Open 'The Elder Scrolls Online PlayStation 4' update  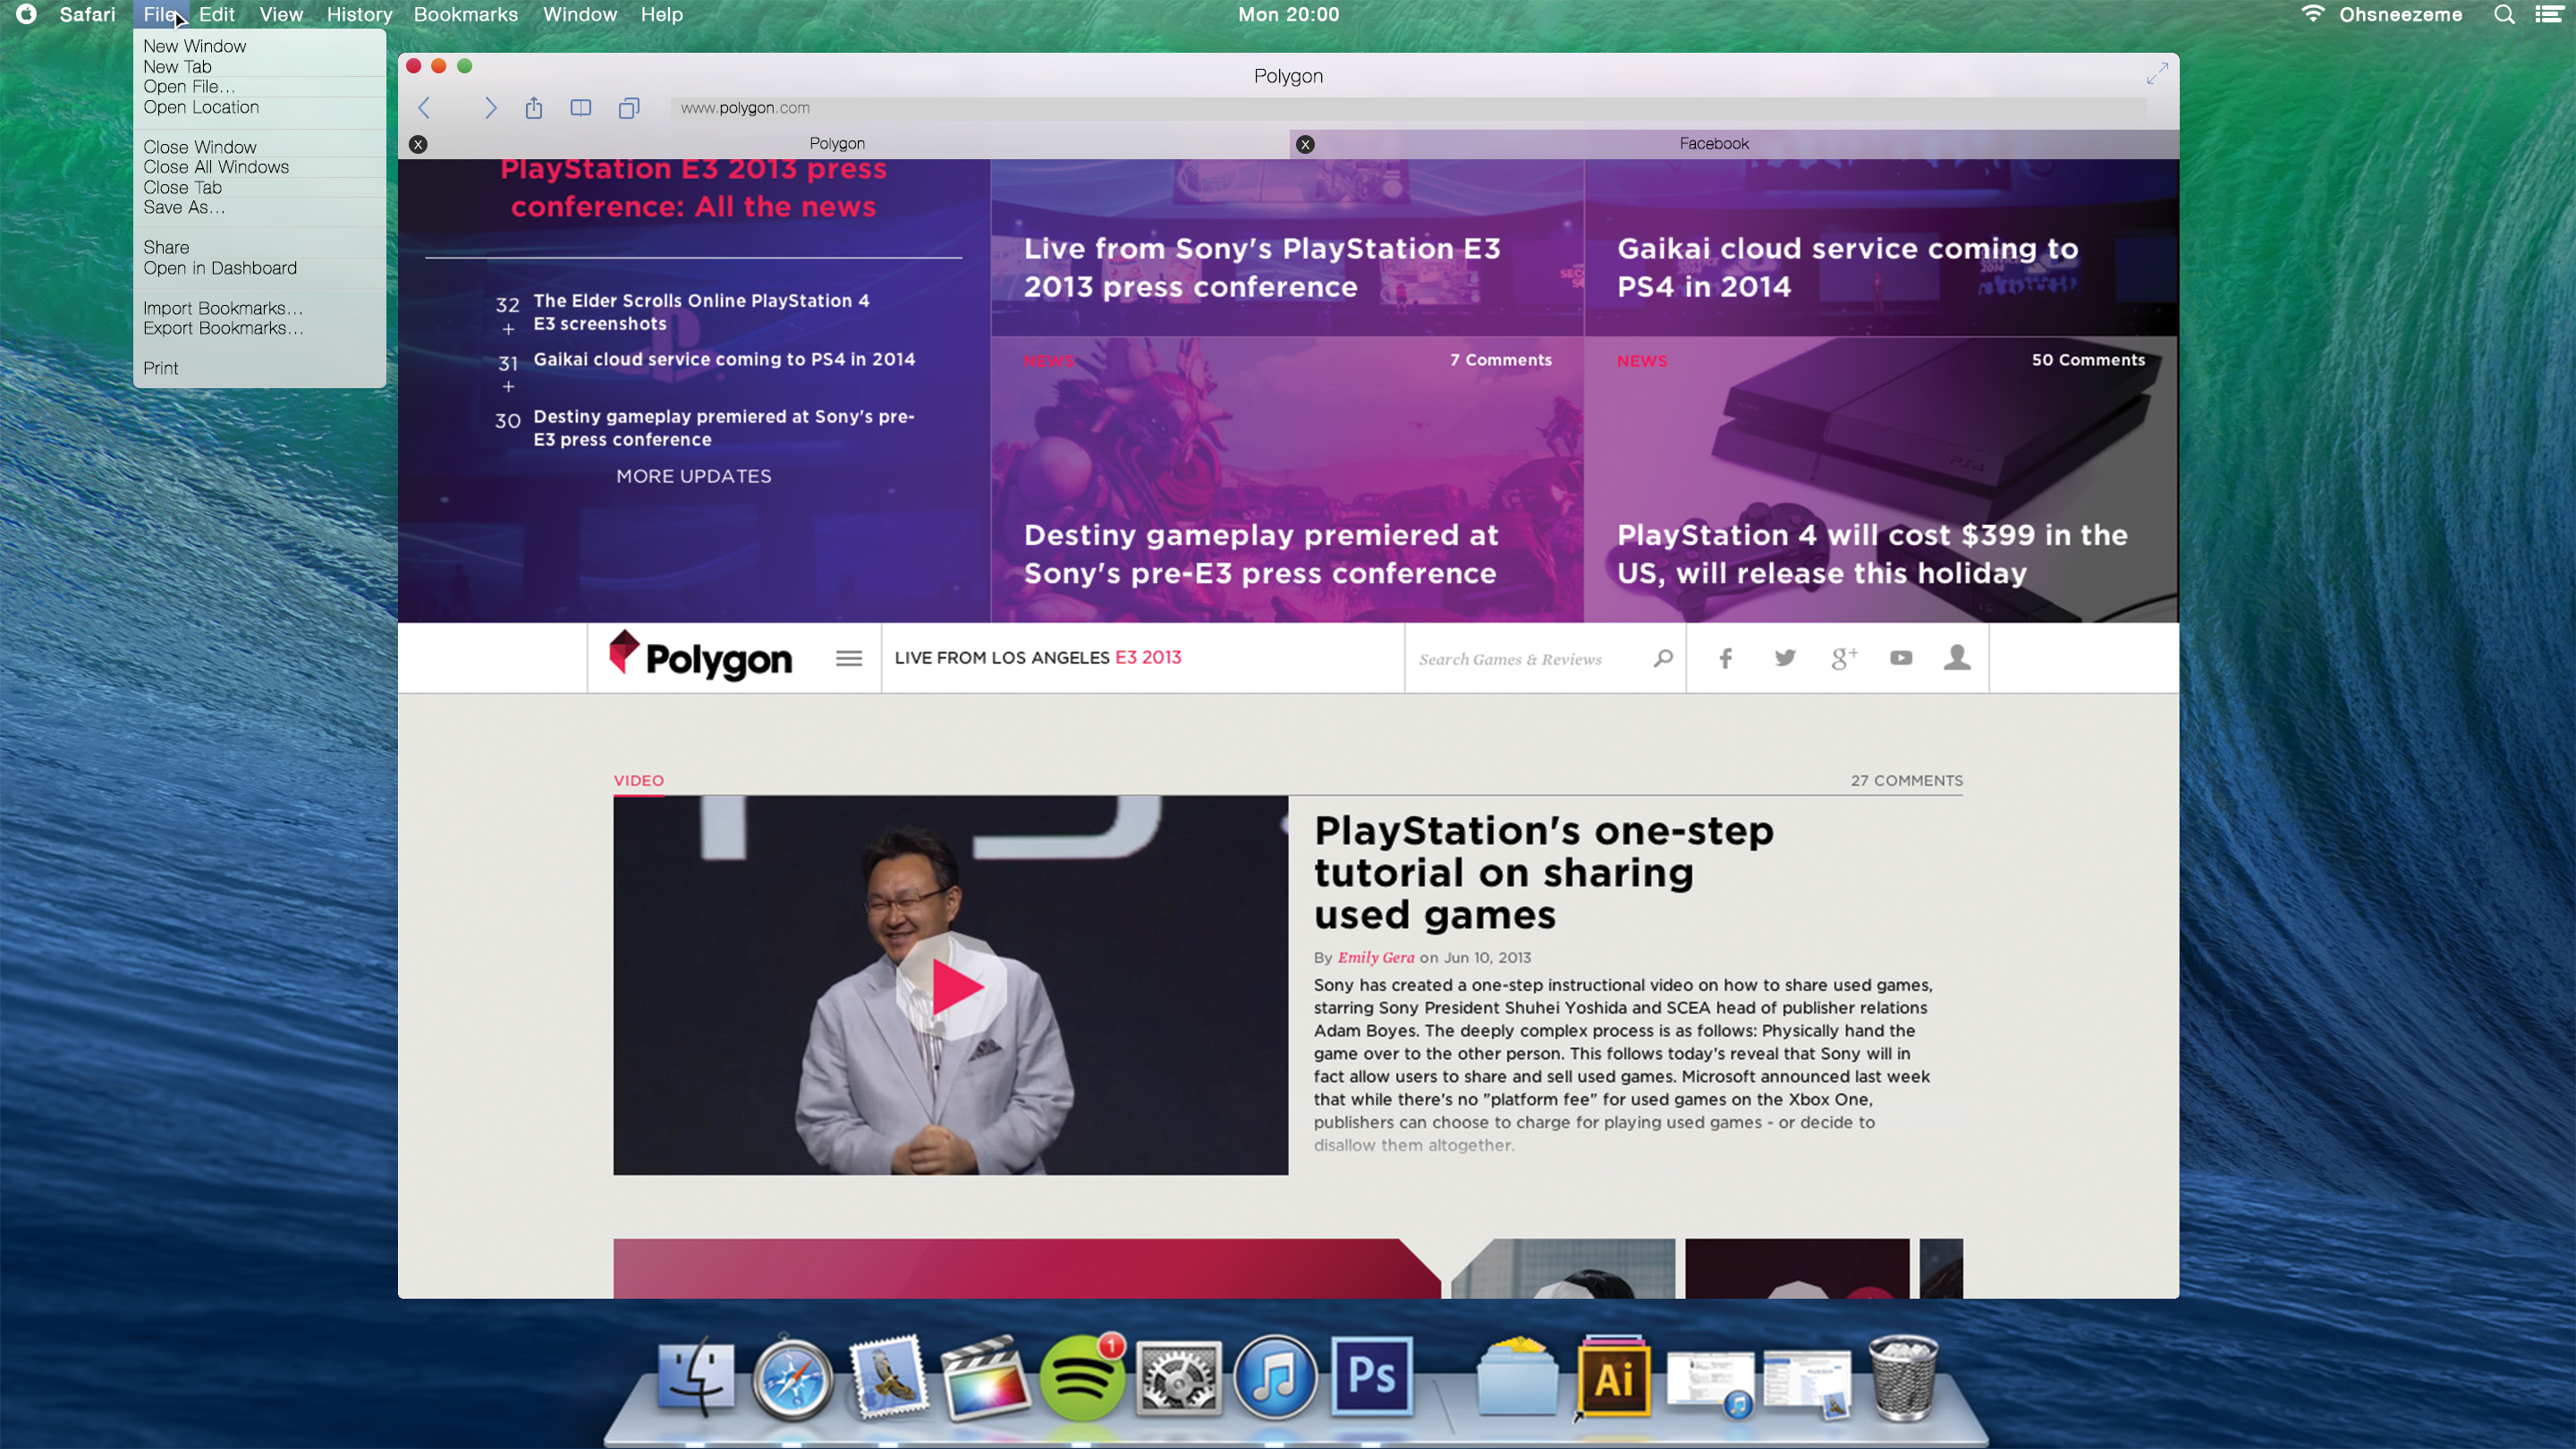pos(701,312)
